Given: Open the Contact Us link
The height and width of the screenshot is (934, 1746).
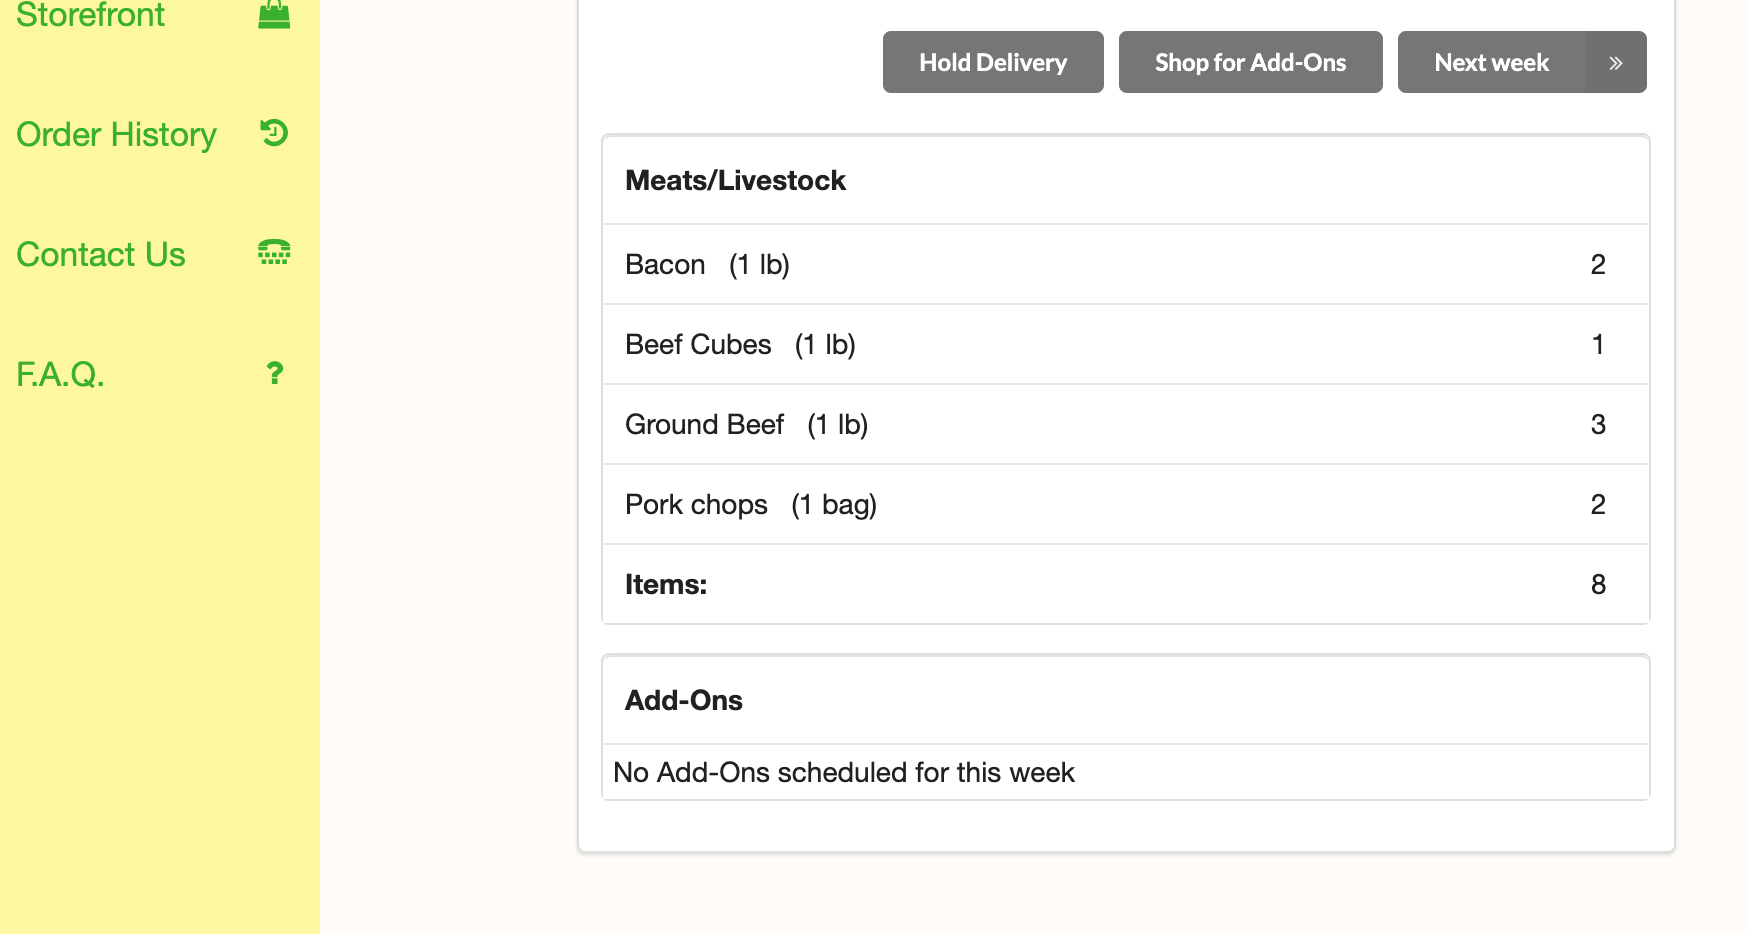Looking at the screenshot, I should [x=101, y=255].
